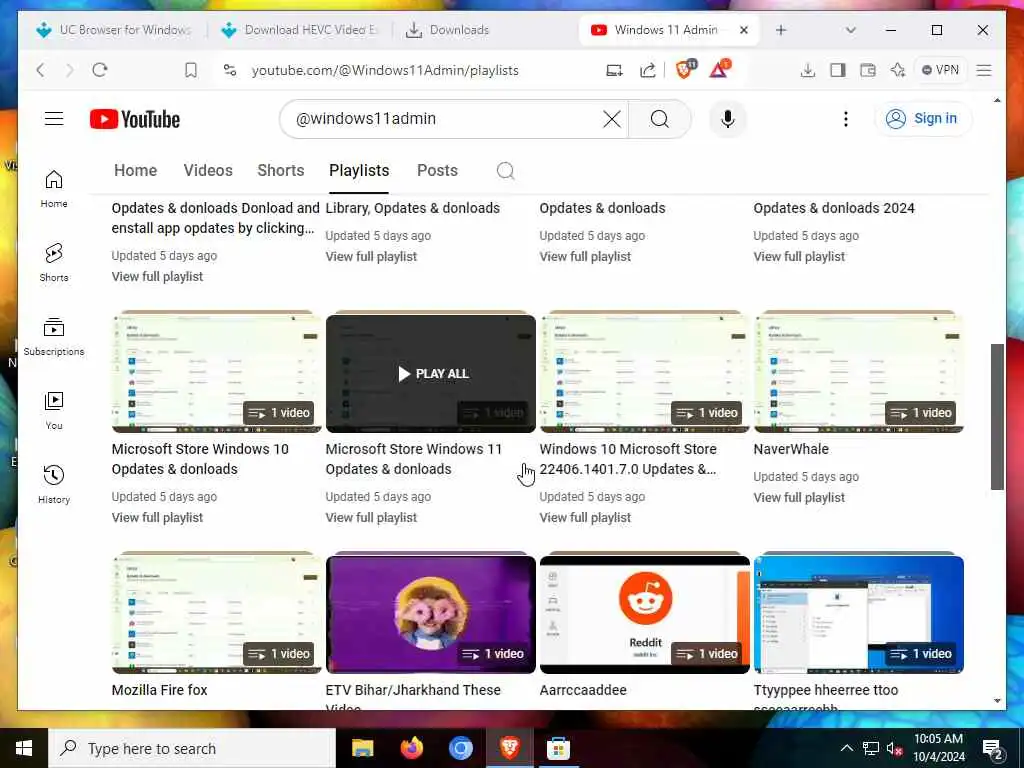1024x768 pixels.
Task: Click the taskbar search box
Action: (192, 748)
